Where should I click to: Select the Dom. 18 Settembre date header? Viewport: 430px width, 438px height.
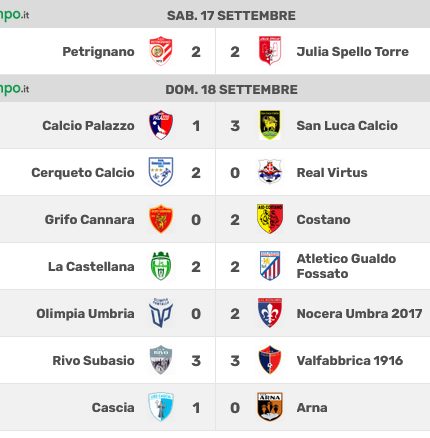[x=231, y=90]
